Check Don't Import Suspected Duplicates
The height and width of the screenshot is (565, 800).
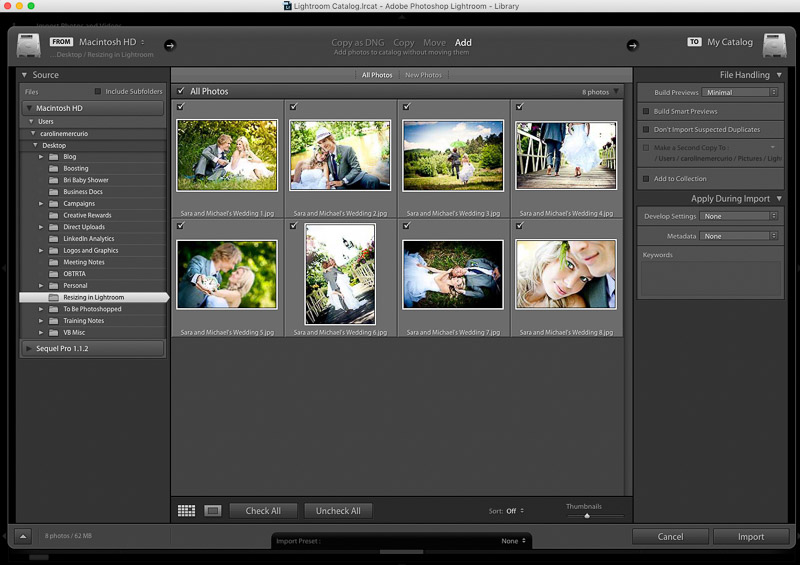(646, 129)
